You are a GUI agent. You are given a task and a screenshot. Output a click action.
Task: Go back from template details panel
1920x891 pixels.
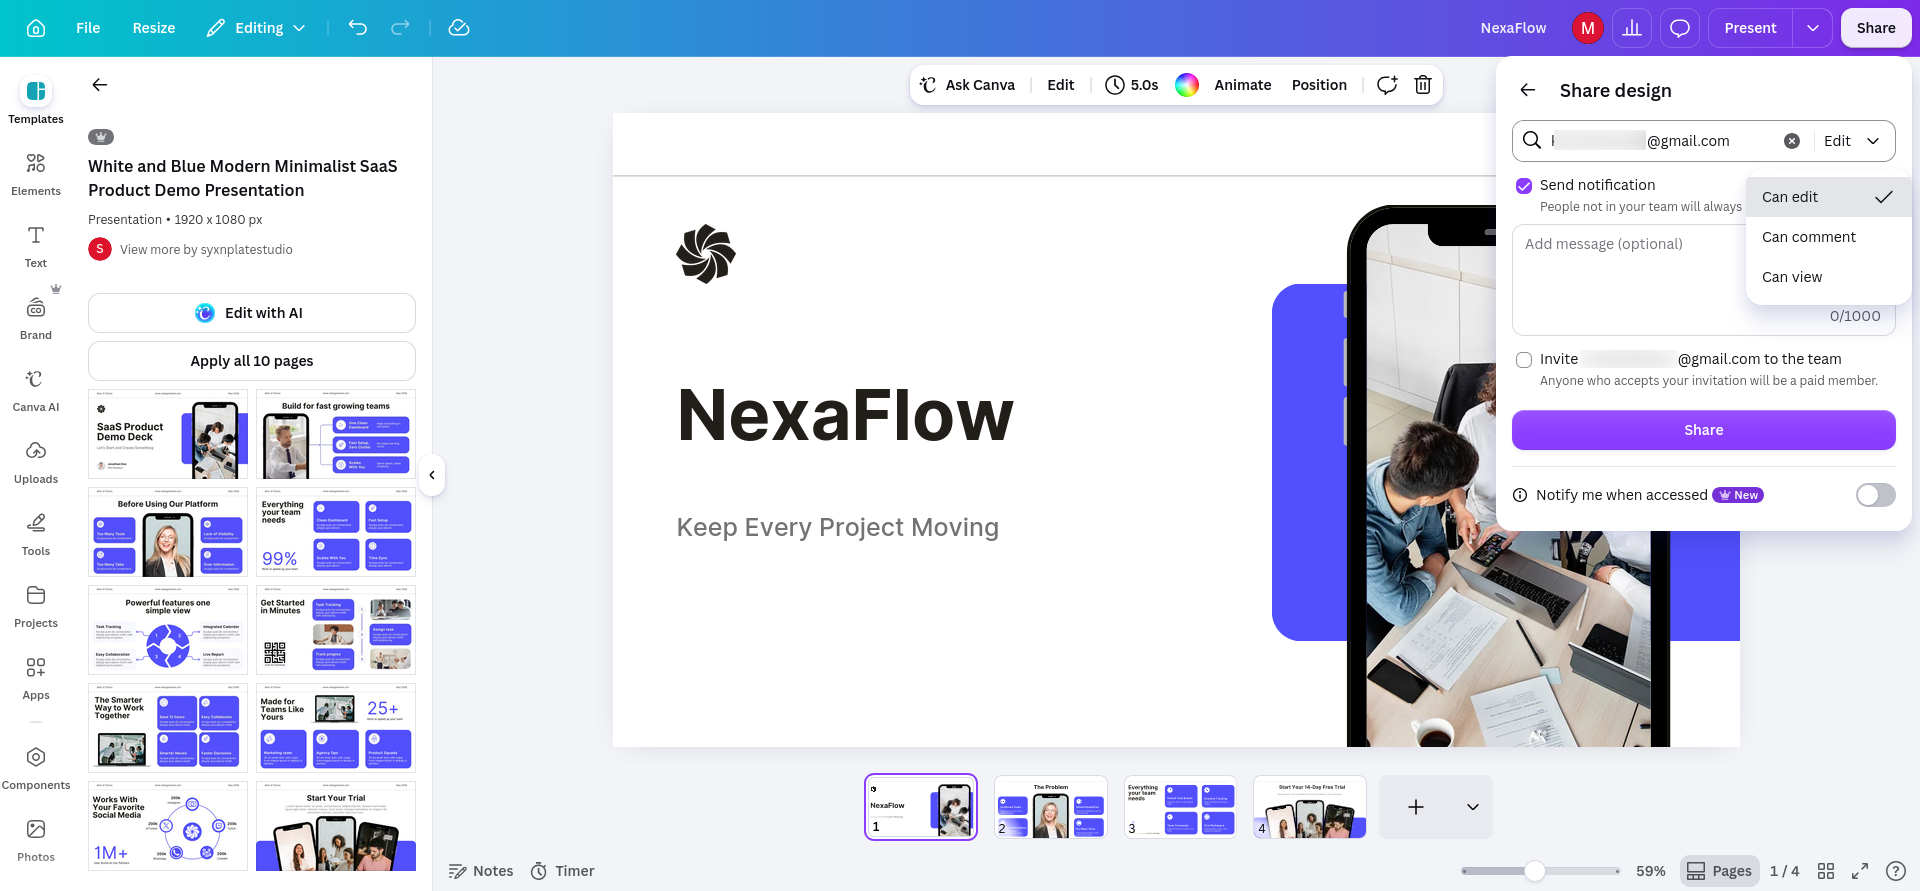(x=100, y=85)
